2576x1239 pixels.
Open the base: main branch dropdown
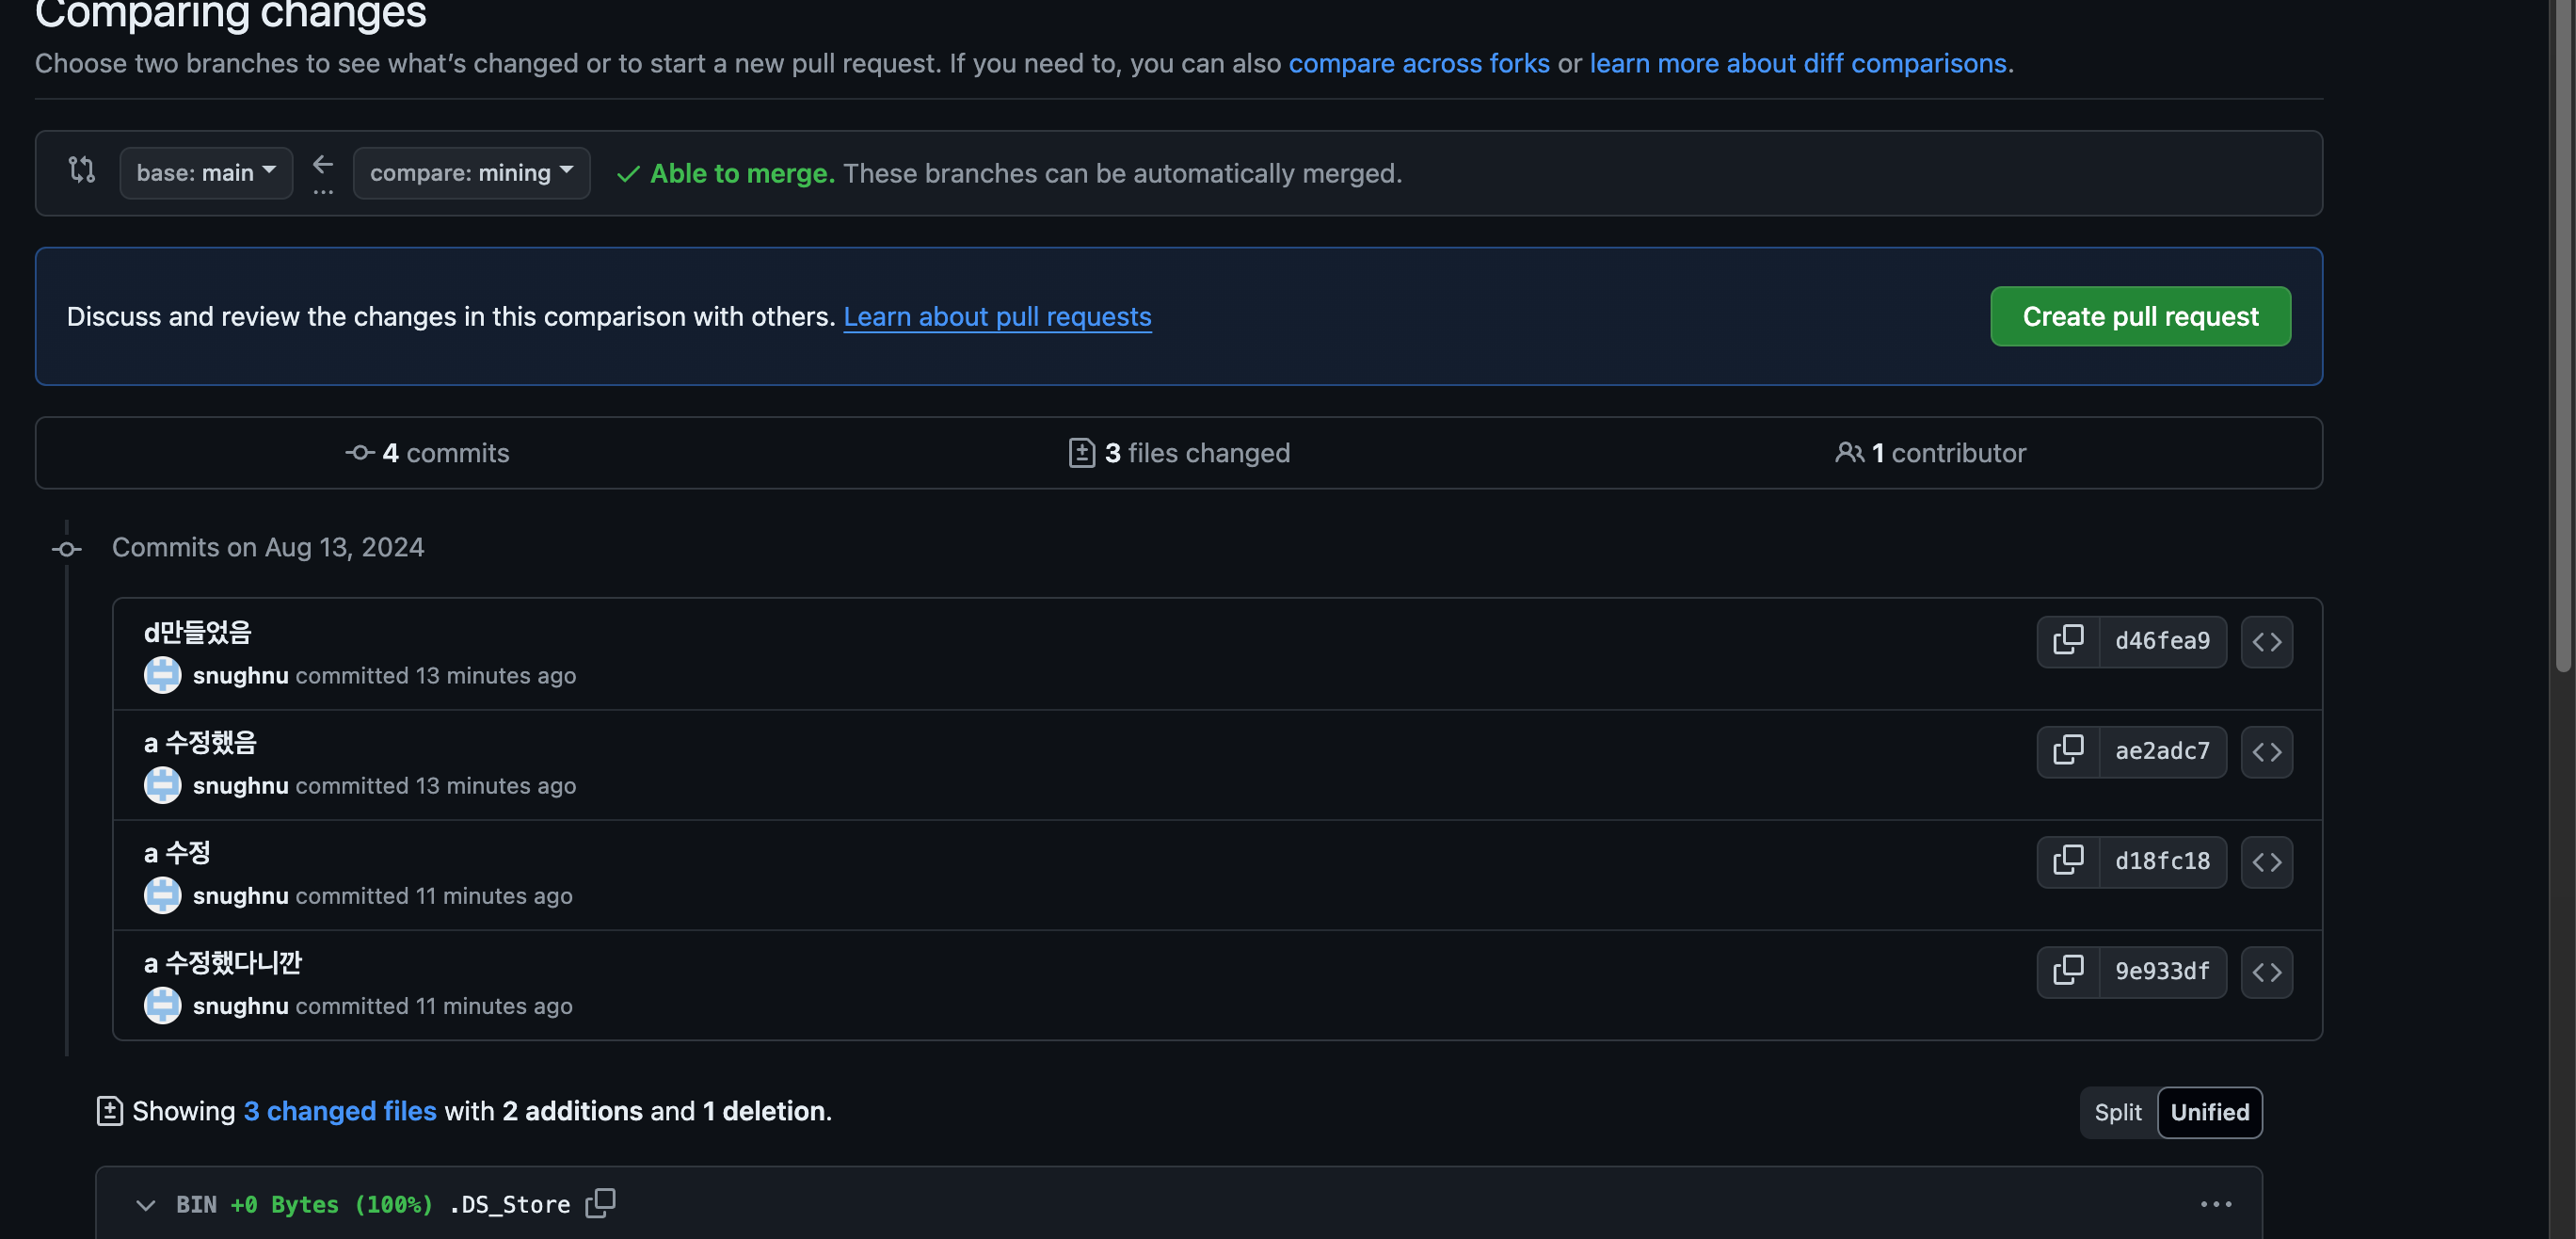(206, 172)
